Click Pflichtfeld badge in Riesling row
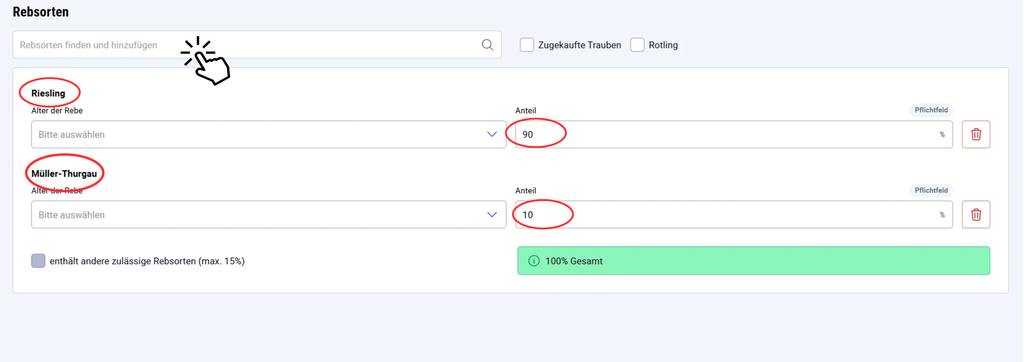This screenshot has width=1024, height=362. click(x=931, y=110)
